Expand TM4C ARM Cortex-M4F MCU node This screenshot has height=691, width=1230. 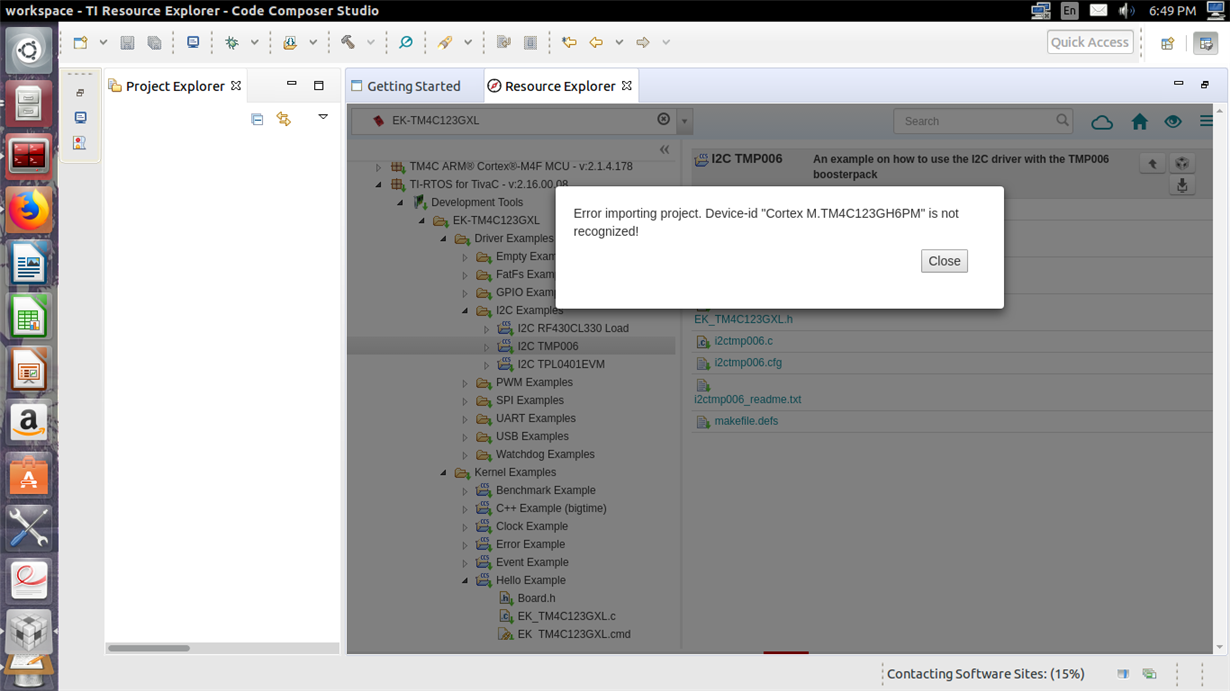coord(379,167)
